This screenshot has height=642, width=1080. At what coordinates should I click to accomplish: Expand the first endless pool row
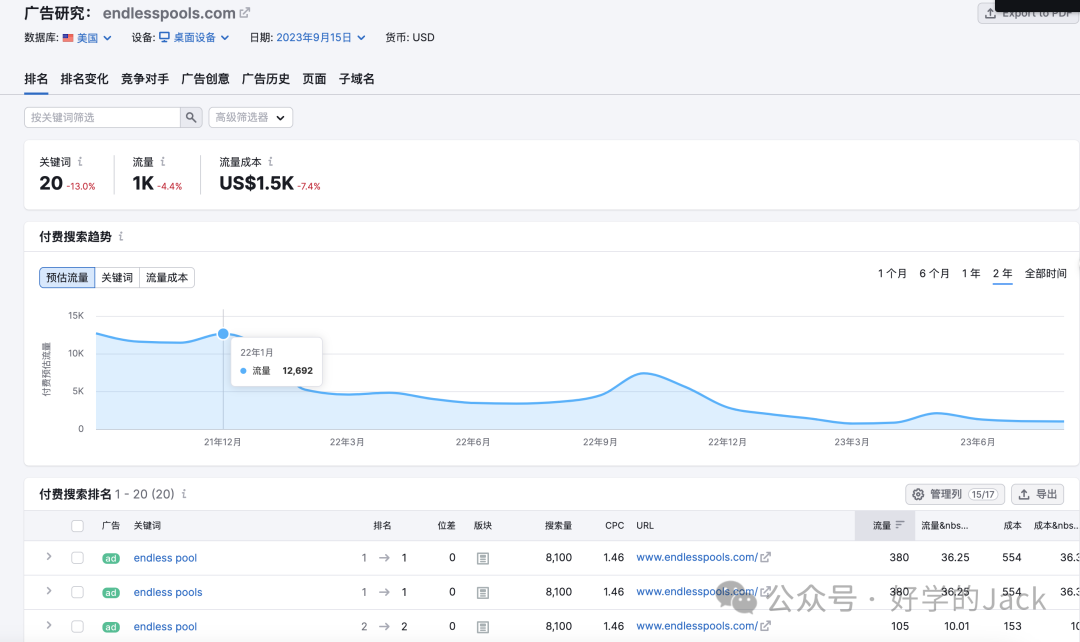[x=49, y=557]
